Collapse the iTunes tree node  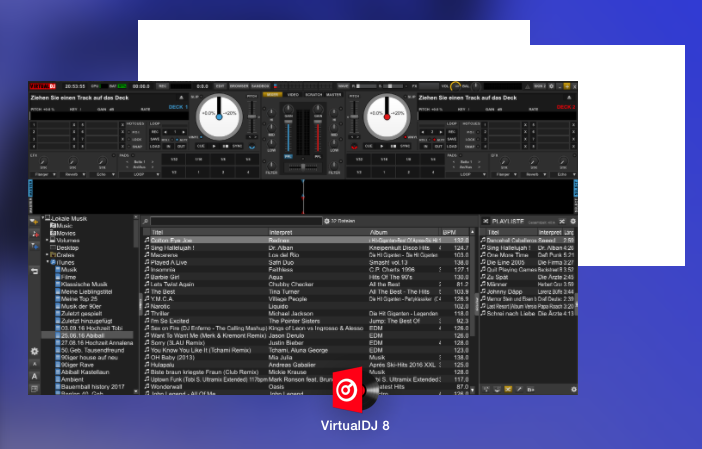[x=47, y=262]
